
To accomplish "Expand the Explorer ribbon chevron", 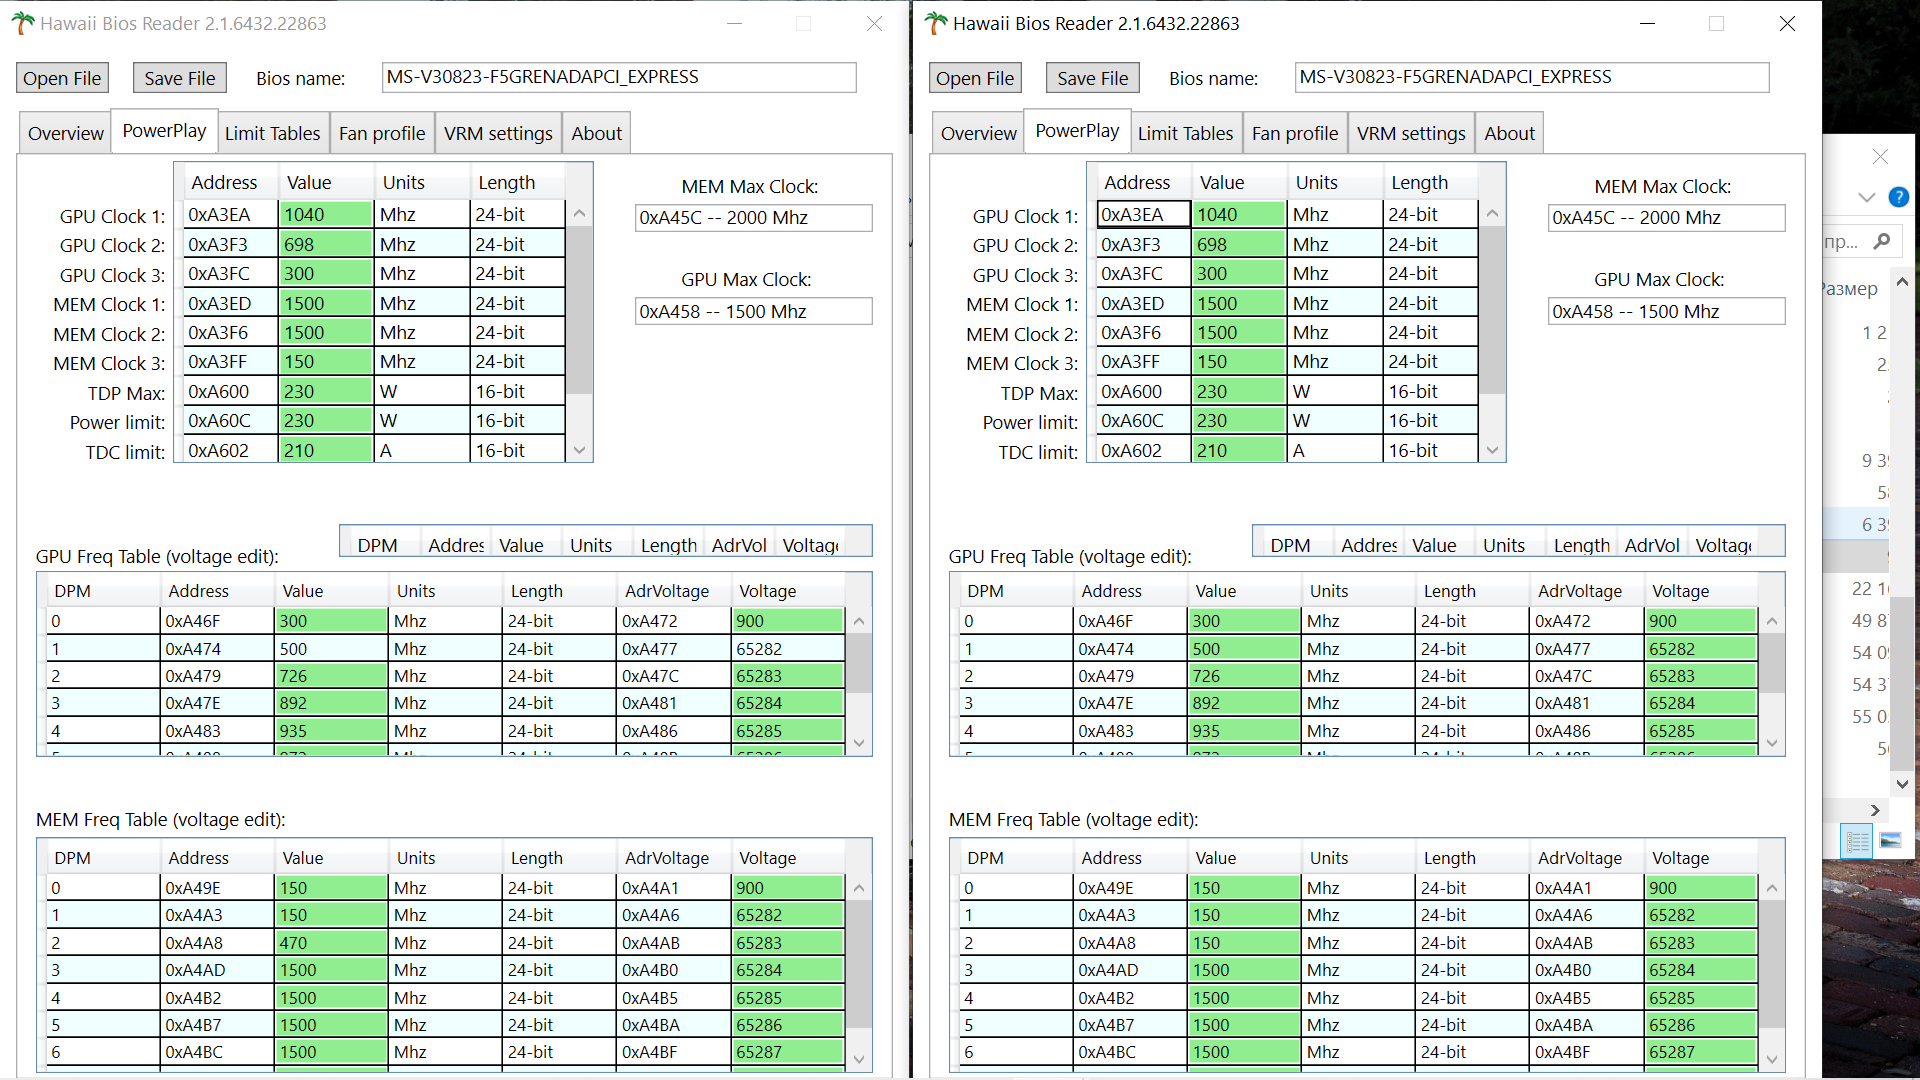I will (x=1866, y=197).
